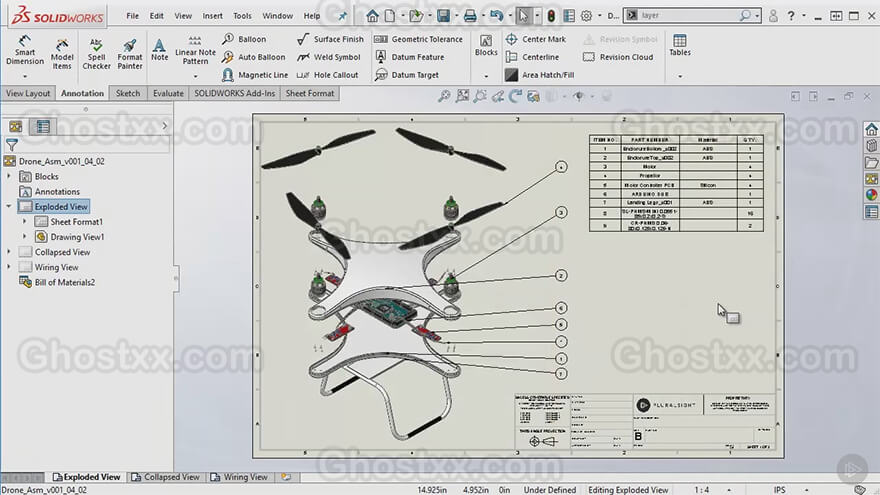Select Drone_Asm_v001_04_02 root node

click(x=54, y=161)
